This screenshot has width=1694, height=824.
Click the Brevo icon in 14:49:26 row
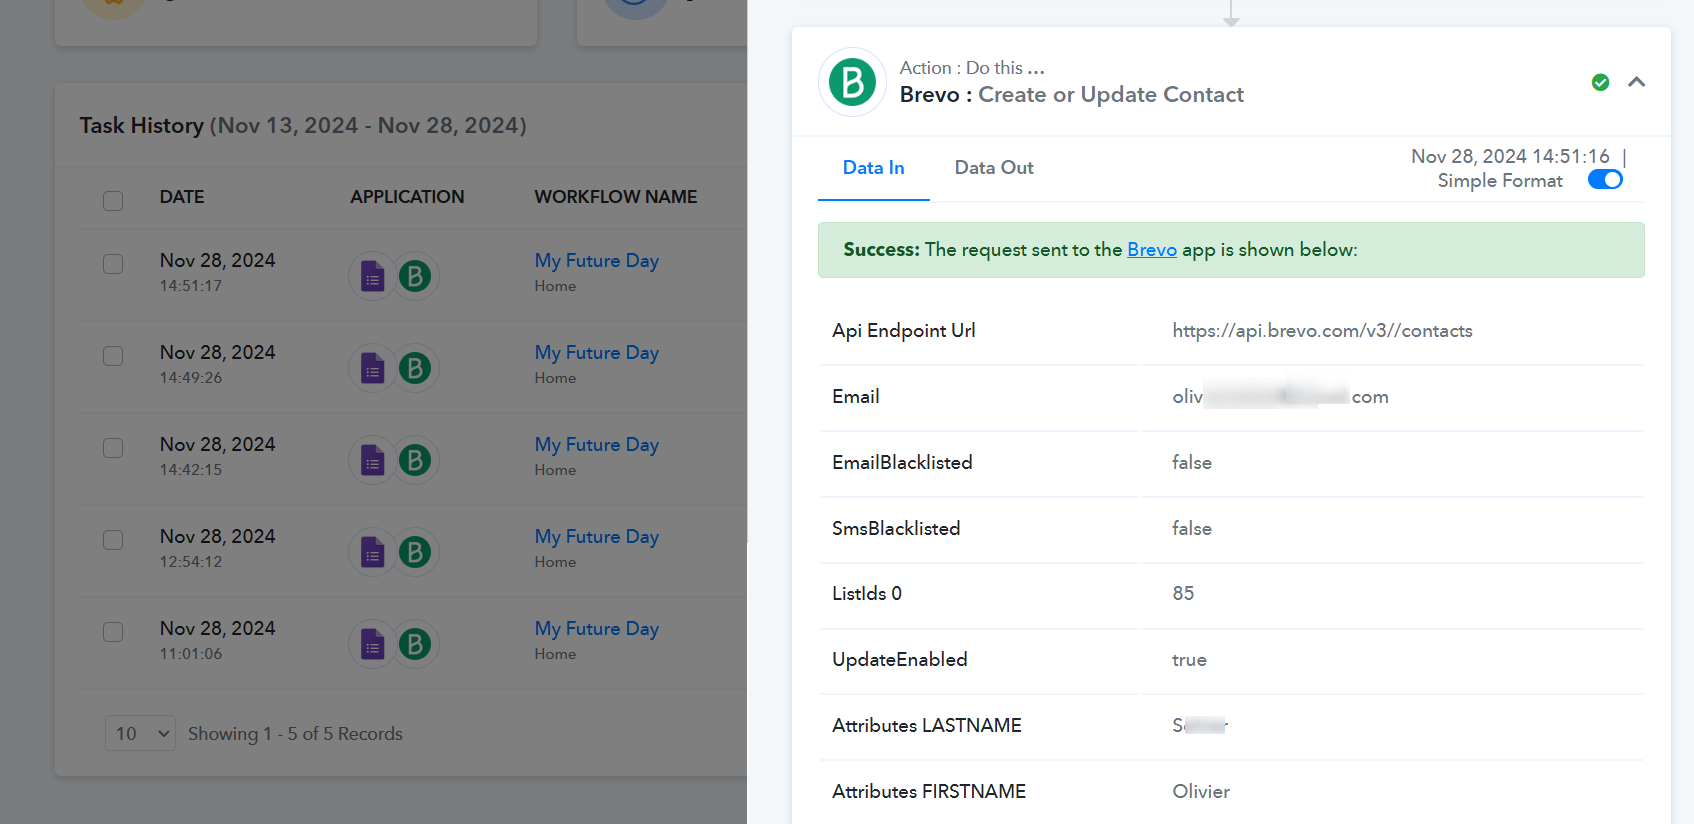415,368
